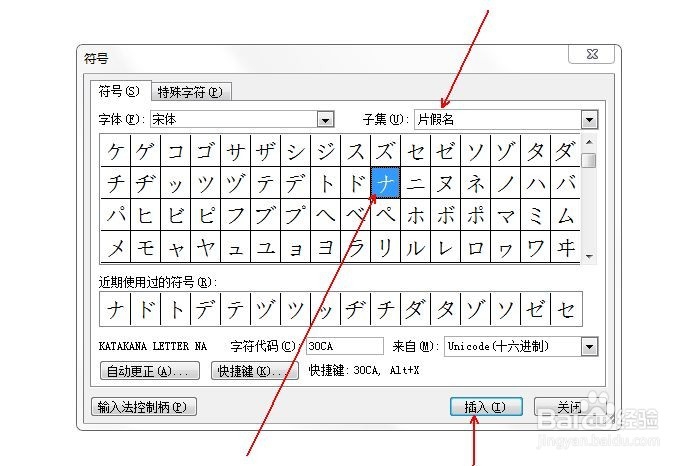700x466 pixels.
Task: Select the モ symbol in the grid
Action: [x=146, y=247]
